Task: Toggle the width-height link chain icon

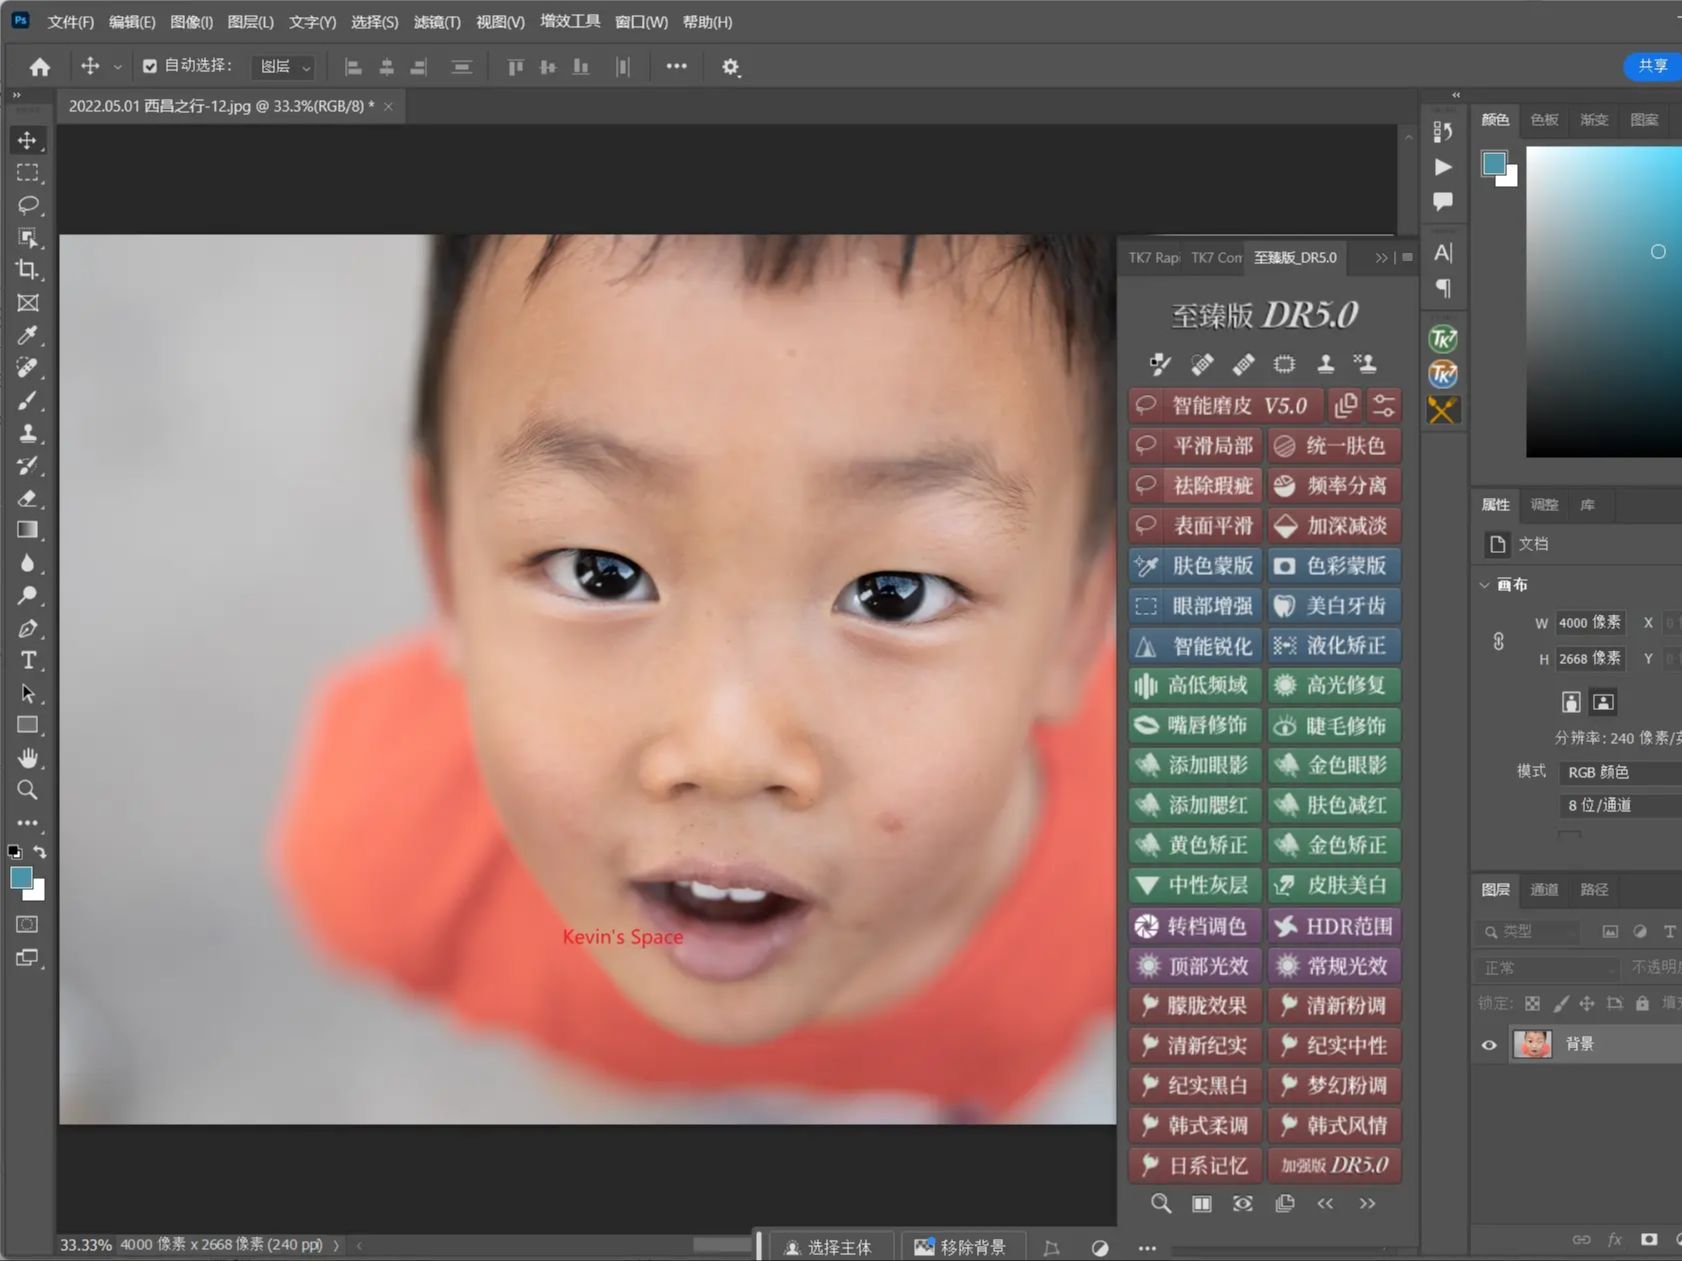Action: (1498, 641)
